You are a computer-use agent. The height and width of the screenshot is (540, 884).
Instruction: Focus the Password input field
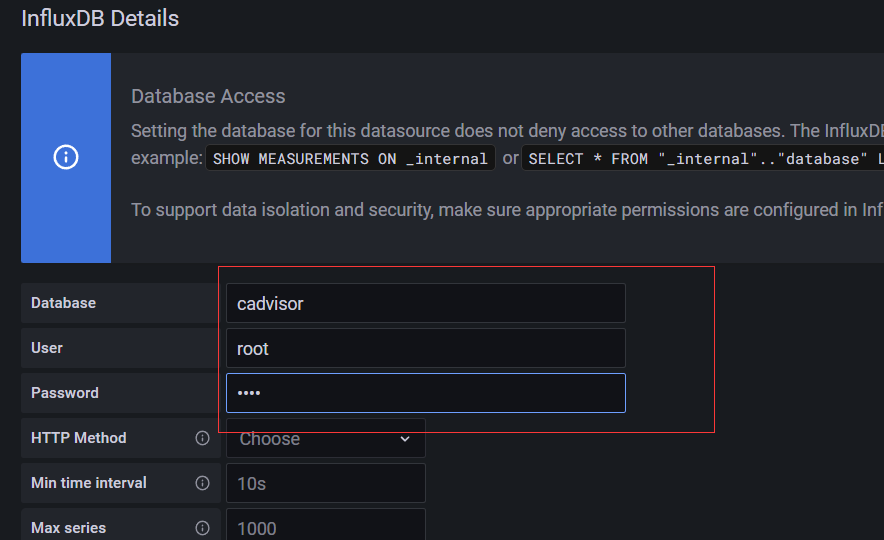(426, 393)
